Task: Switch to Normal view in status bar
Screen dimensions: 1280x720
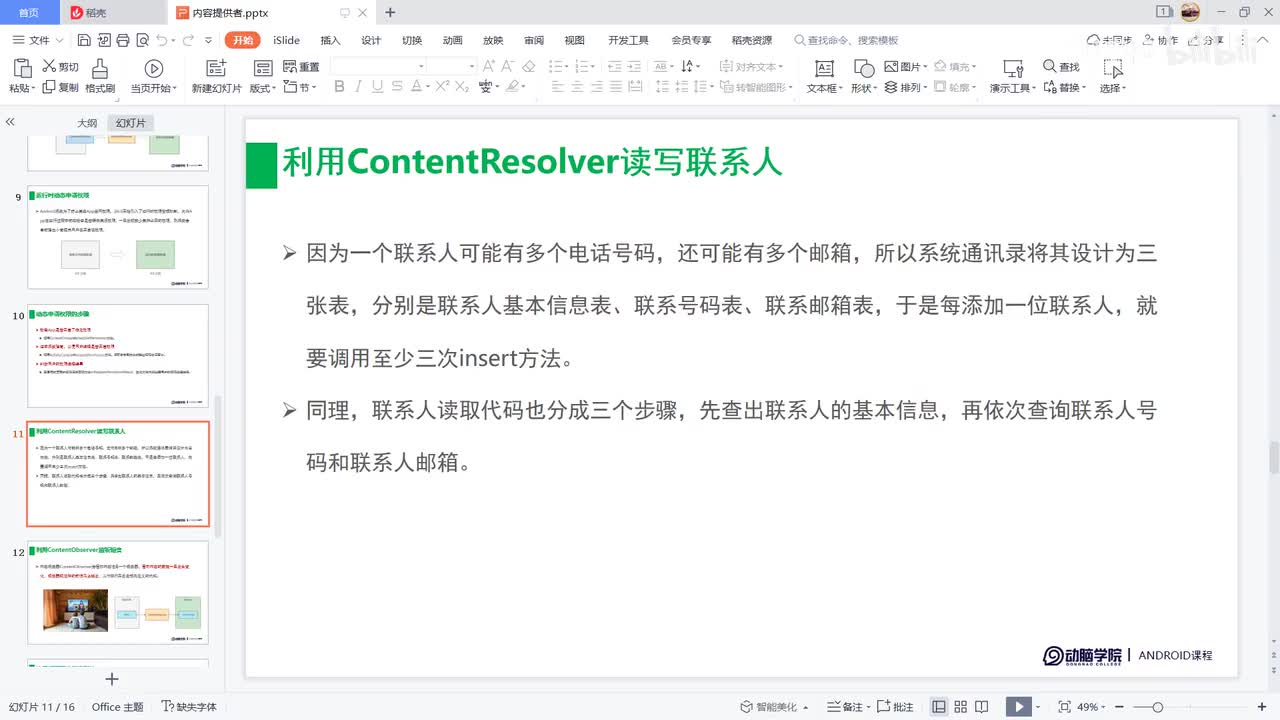Action: tap(939, 707)
